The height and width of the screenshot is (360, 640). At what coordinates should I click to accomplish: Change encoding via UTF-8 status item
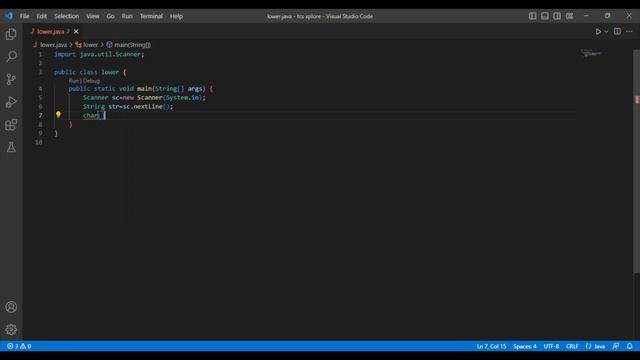pyautogui.click(x=551, y=346)
